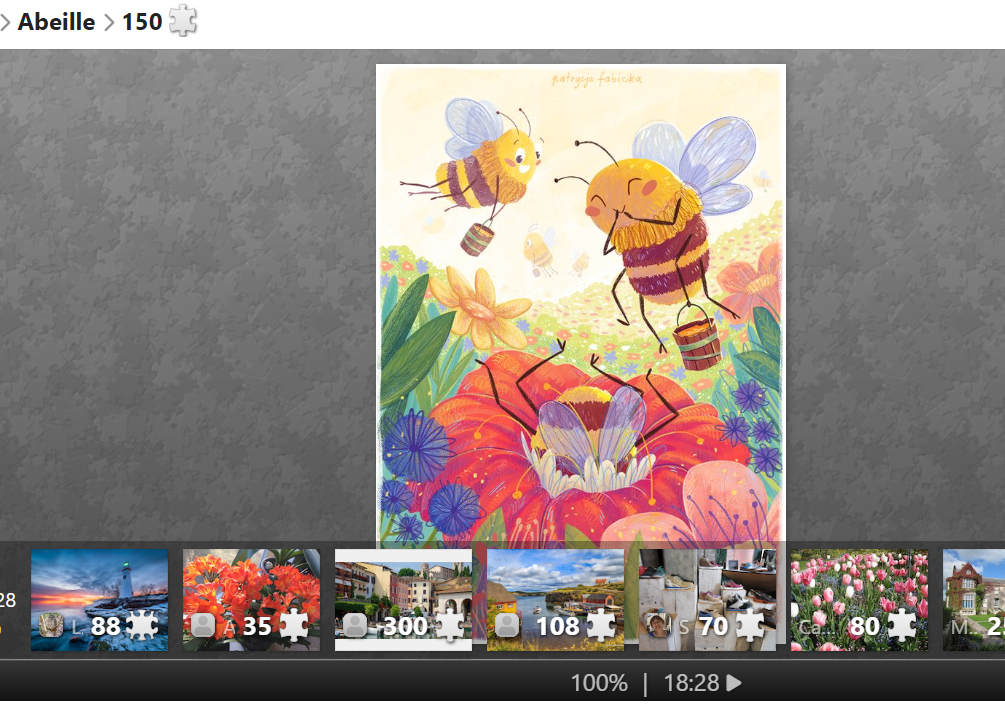The width and height of the screenshot is (1005, 708).
Task: Click the grey user avatar on harbor thumbnail
Action: point(507,625)
